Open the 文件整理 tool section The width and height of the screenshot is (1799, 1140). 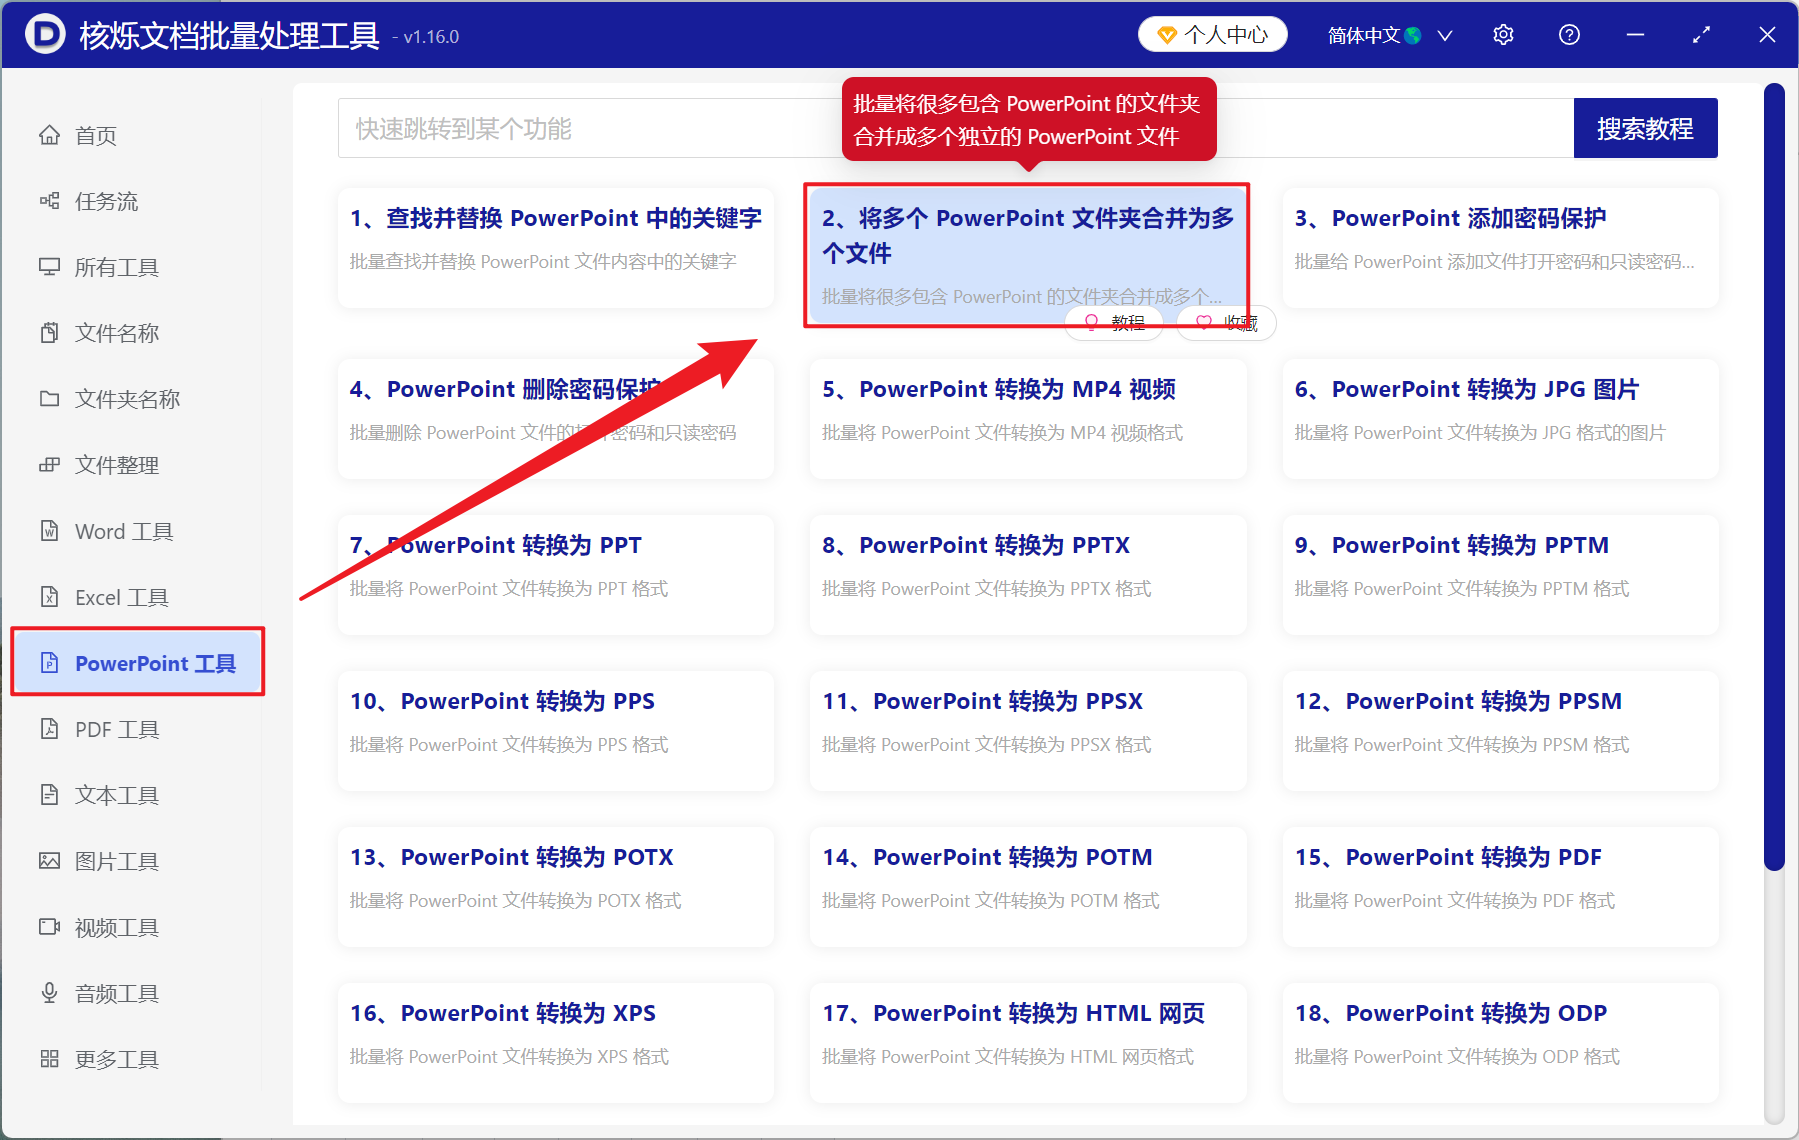coord(115,465)
